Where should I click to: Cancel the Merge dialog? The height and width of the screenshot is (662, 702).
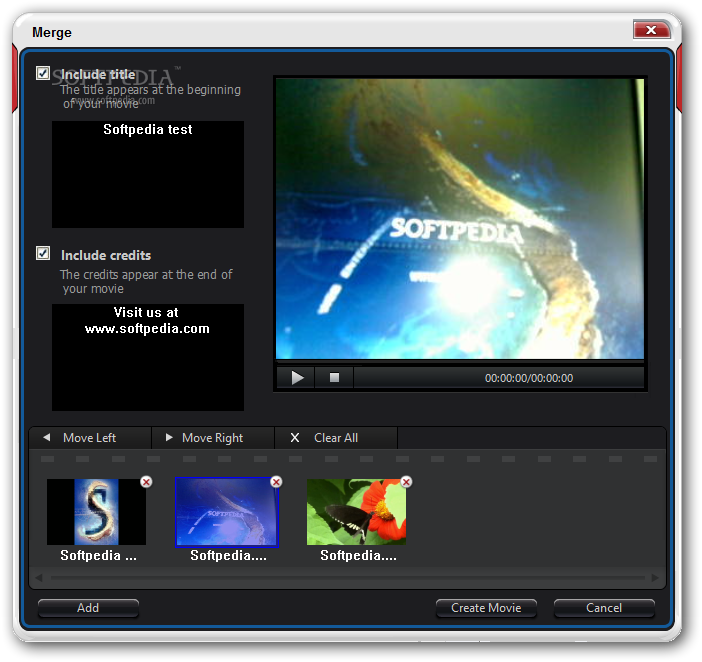coord(604,608)
